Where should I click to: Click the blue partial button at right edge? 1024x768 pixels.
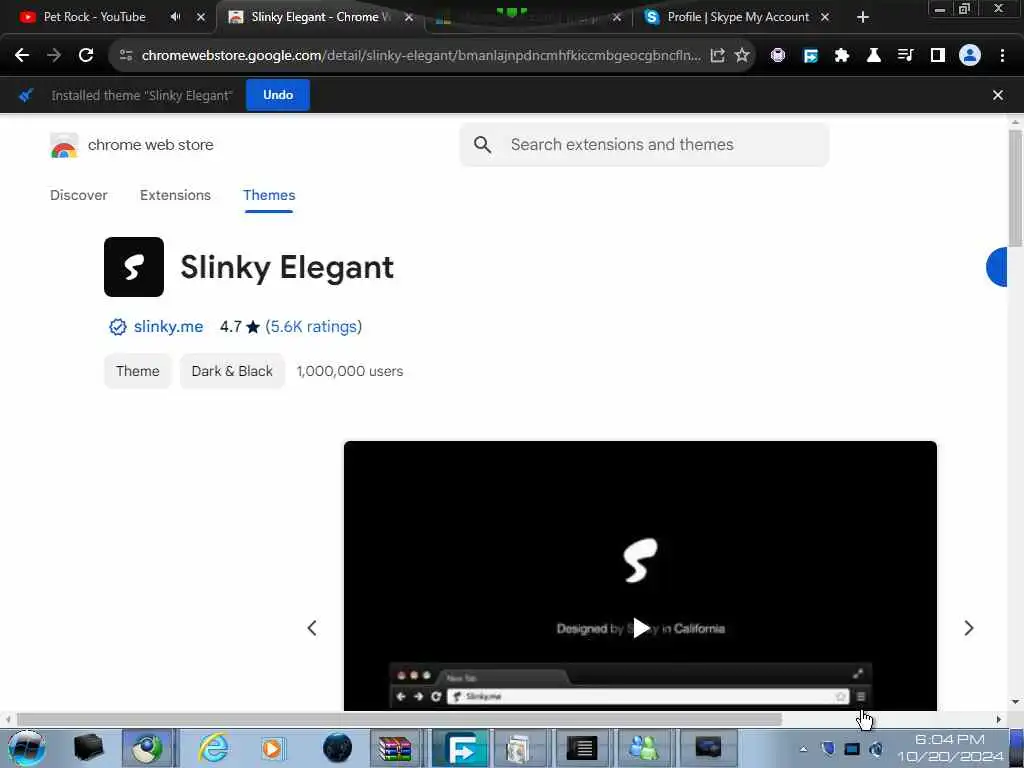997,267
